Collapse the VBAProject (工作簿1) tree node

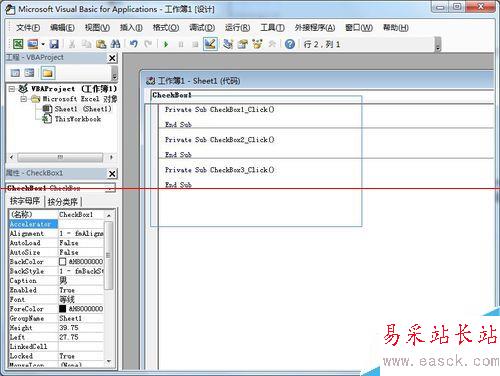tap(12, 89)
